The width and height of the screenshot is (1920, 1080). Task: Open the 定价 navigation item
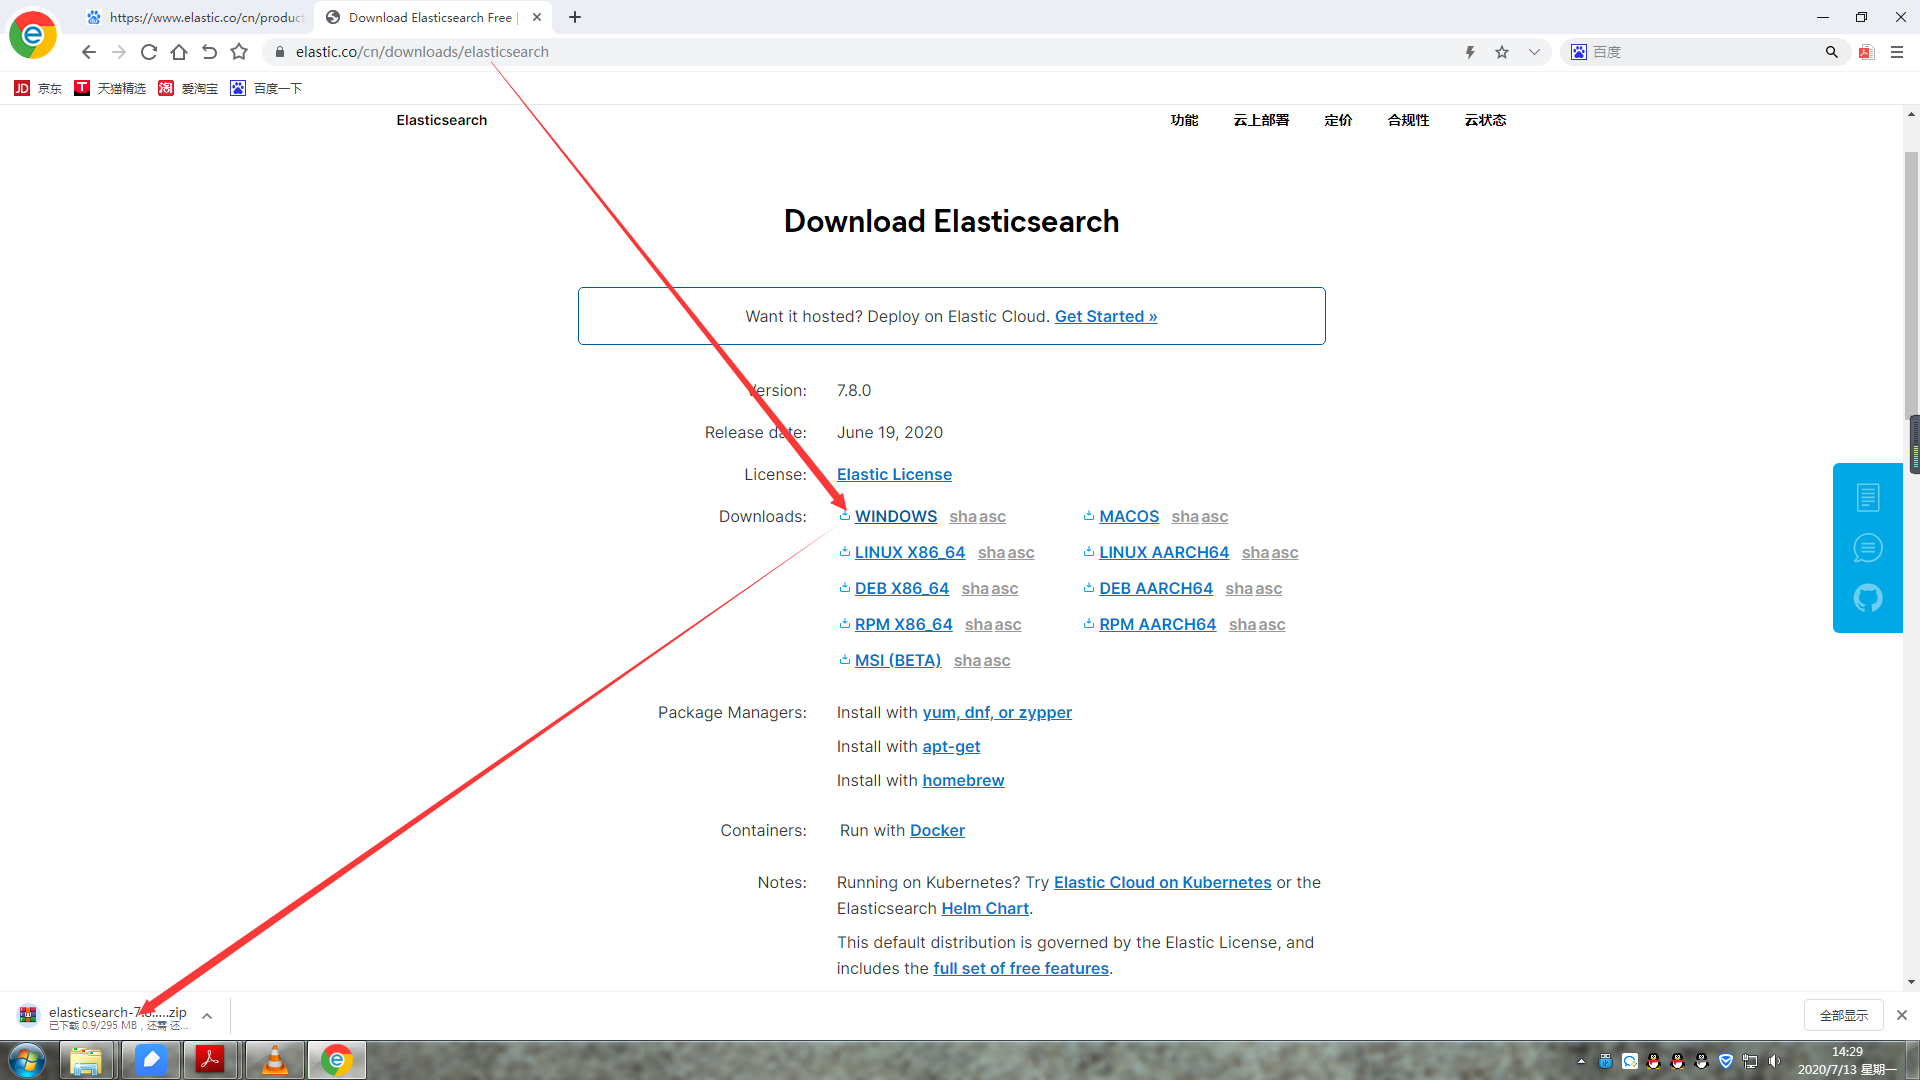pyautogui.click(x=1338, y=120)
